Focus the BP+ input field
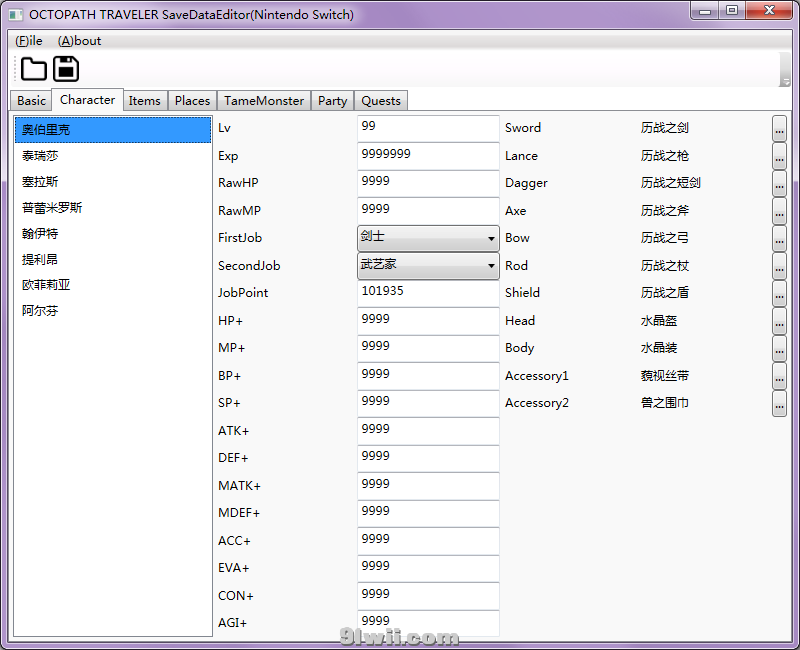This screenshot has height=650, width=800. [x=428, y=376]
